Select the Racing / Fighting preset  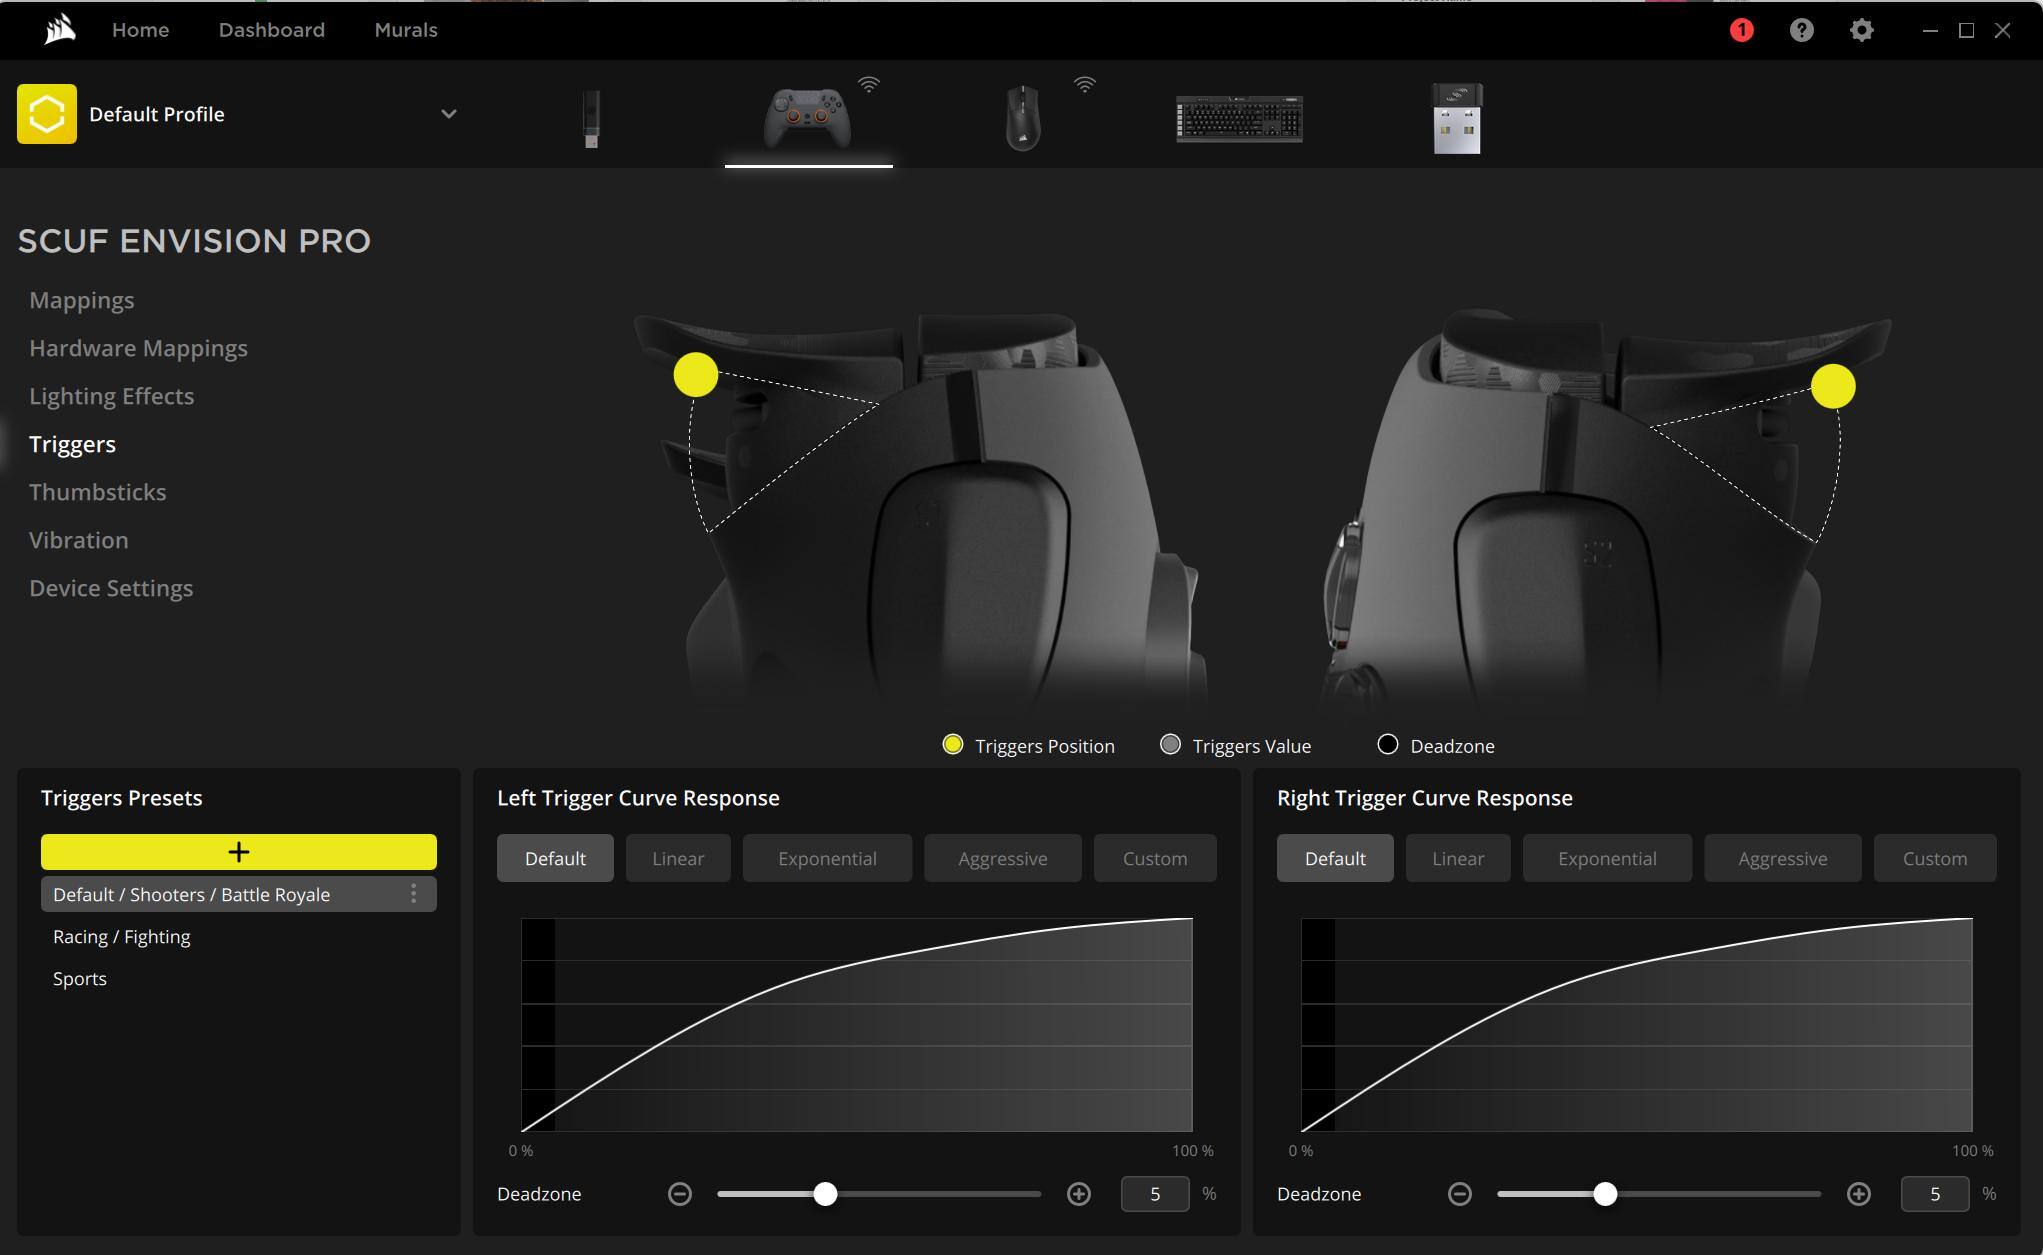[x=122, y=937]
